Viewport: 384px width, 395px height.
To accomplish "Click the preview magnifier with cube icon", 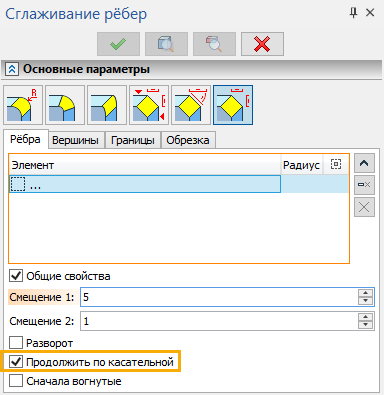I will pos(166,44).
